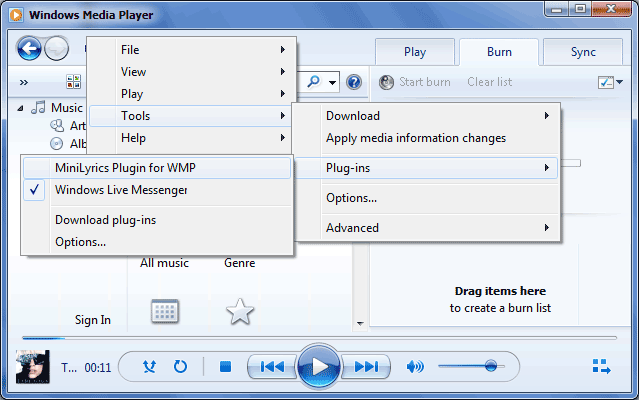Choose Apply media information changes

426,138
